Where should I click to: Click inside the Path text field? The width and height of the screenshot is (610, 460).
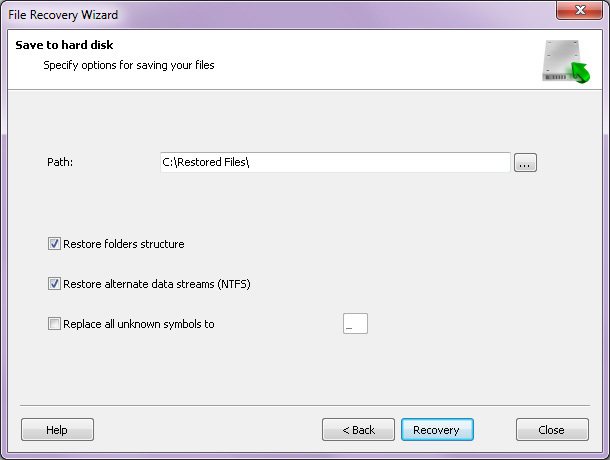pyautogui.click(x=335, y=162)
